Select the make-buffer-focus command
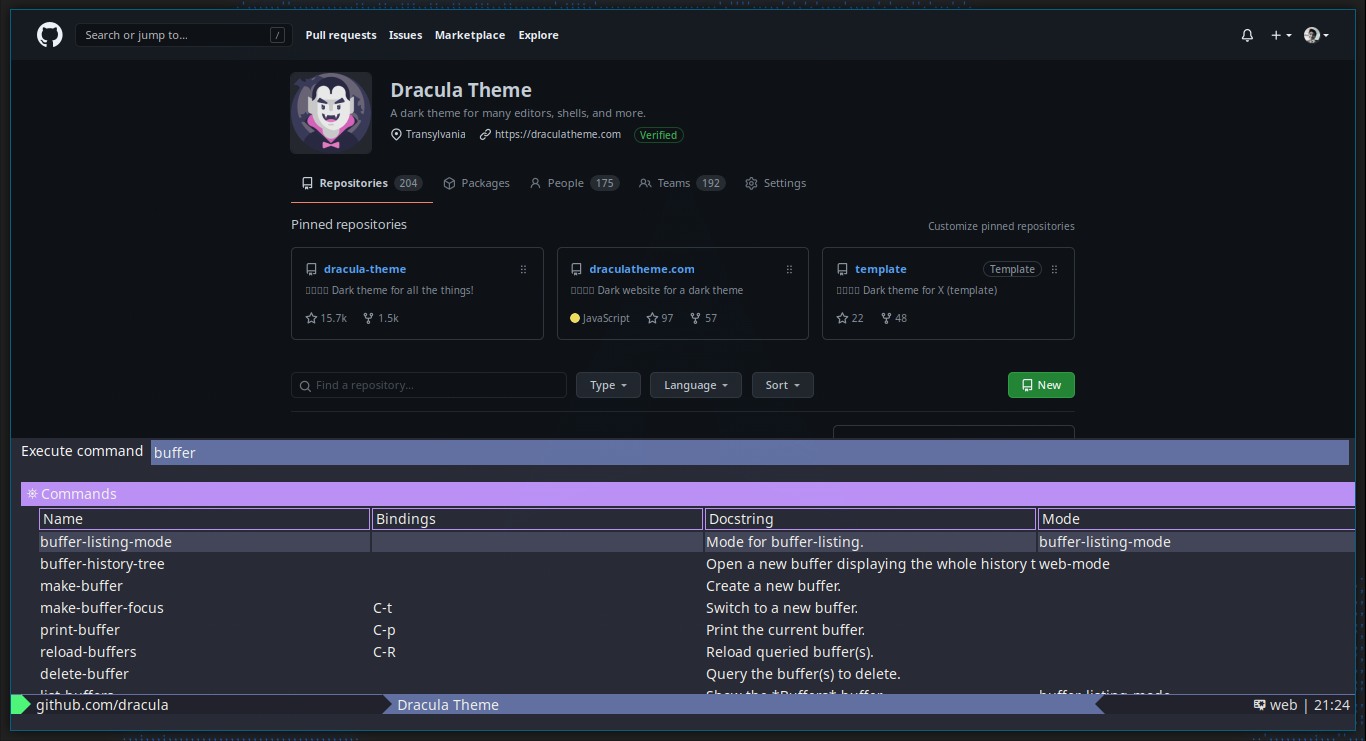The width and height of the screenshot is (1366, 741). 102,608
